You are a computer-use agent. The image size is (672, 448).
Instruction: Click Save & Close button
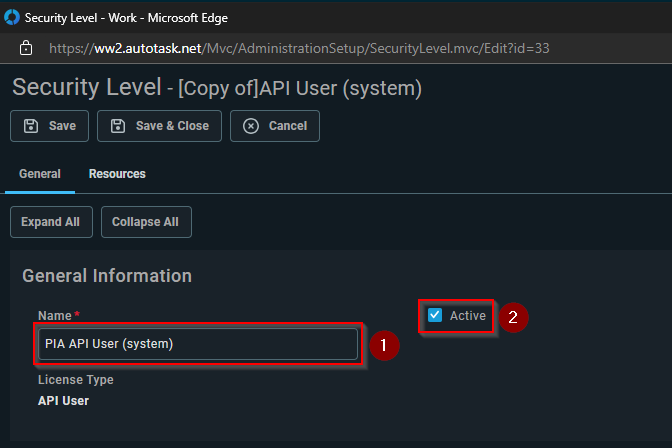(159, 126)
